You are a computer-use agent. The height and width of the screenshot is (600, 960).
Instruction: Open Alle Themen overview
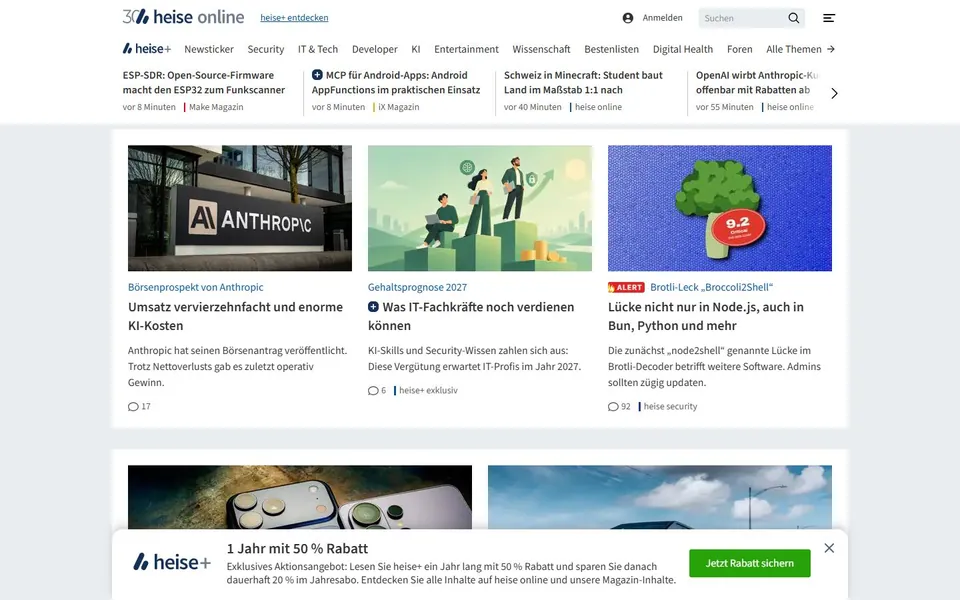pos(793,49)
